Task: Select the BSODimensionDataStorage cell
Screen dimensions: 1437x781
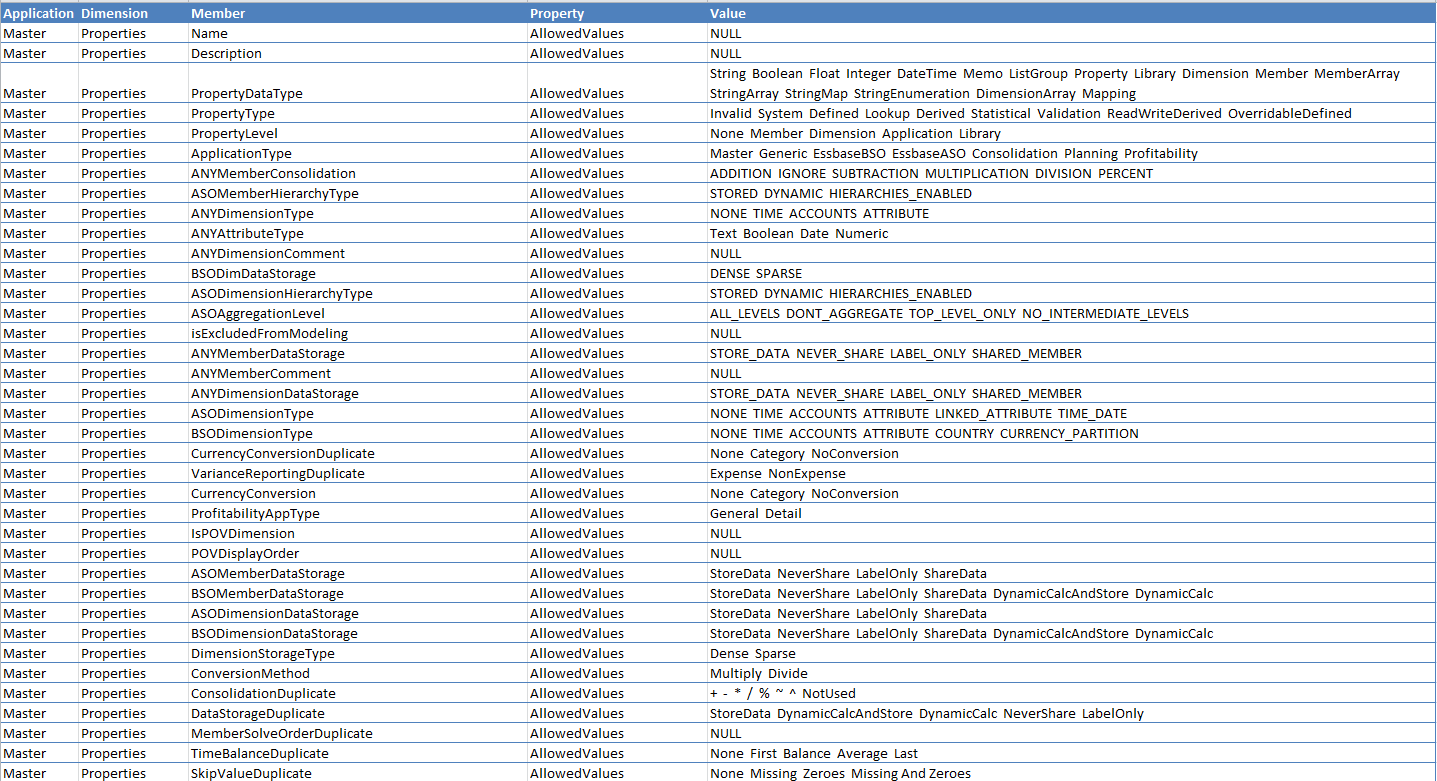Action: (357, 634)
